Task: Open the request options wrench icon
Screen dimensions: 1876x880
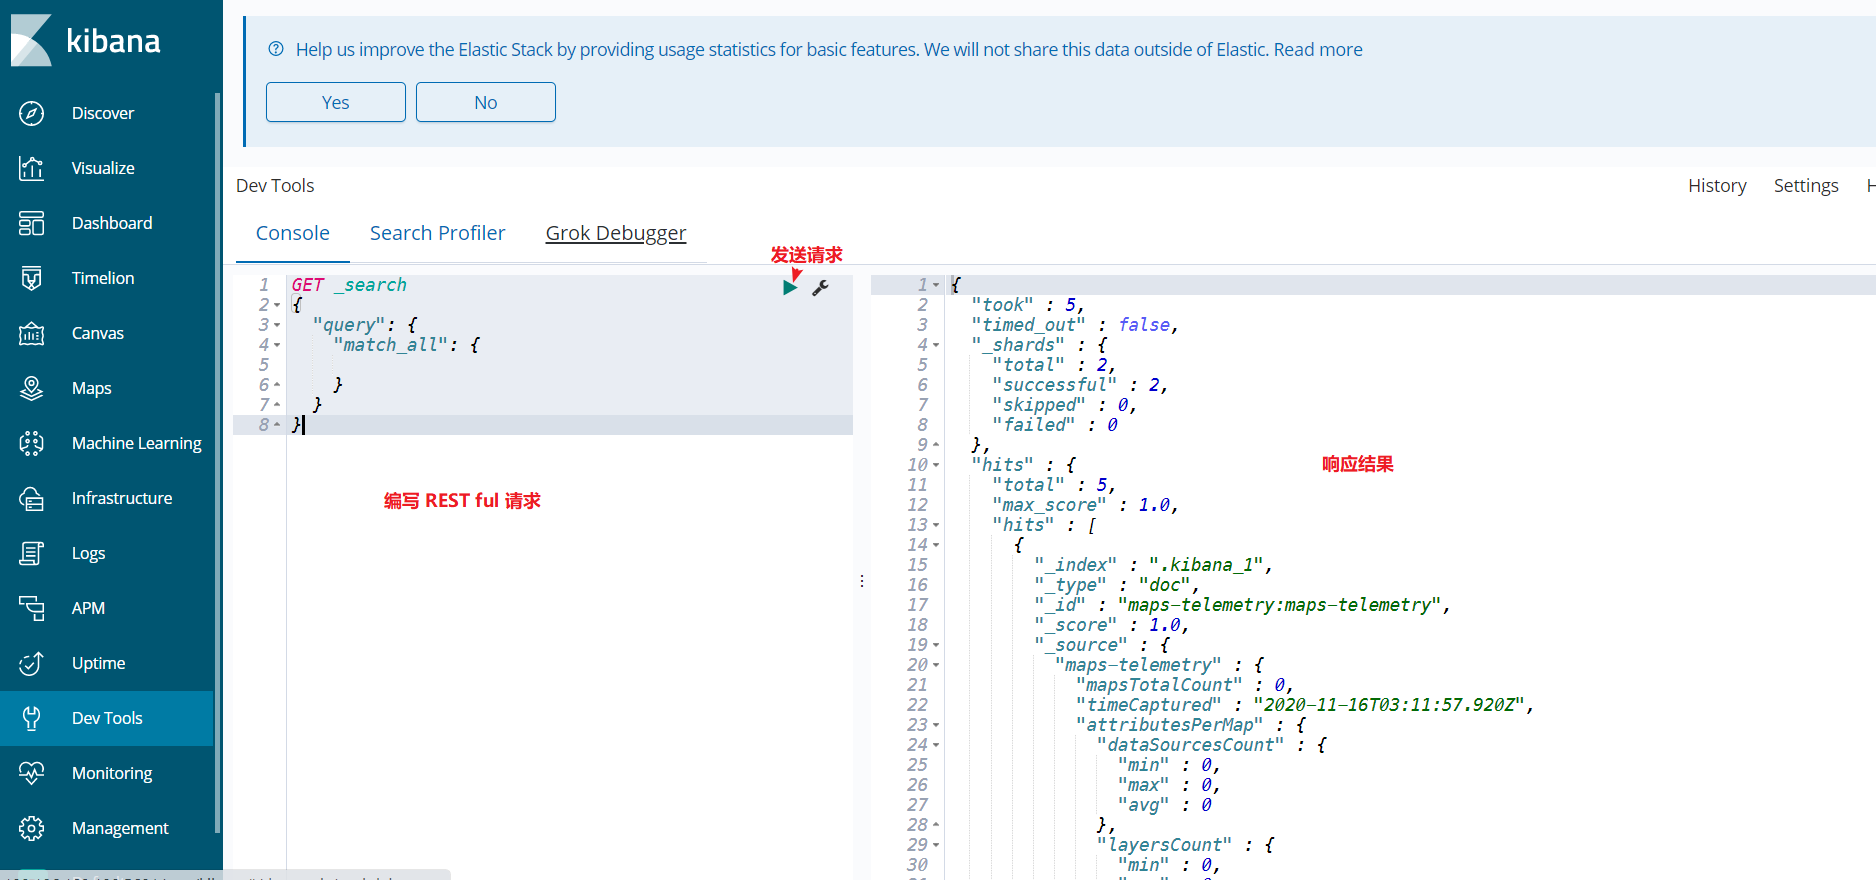Action: (820, 288)
